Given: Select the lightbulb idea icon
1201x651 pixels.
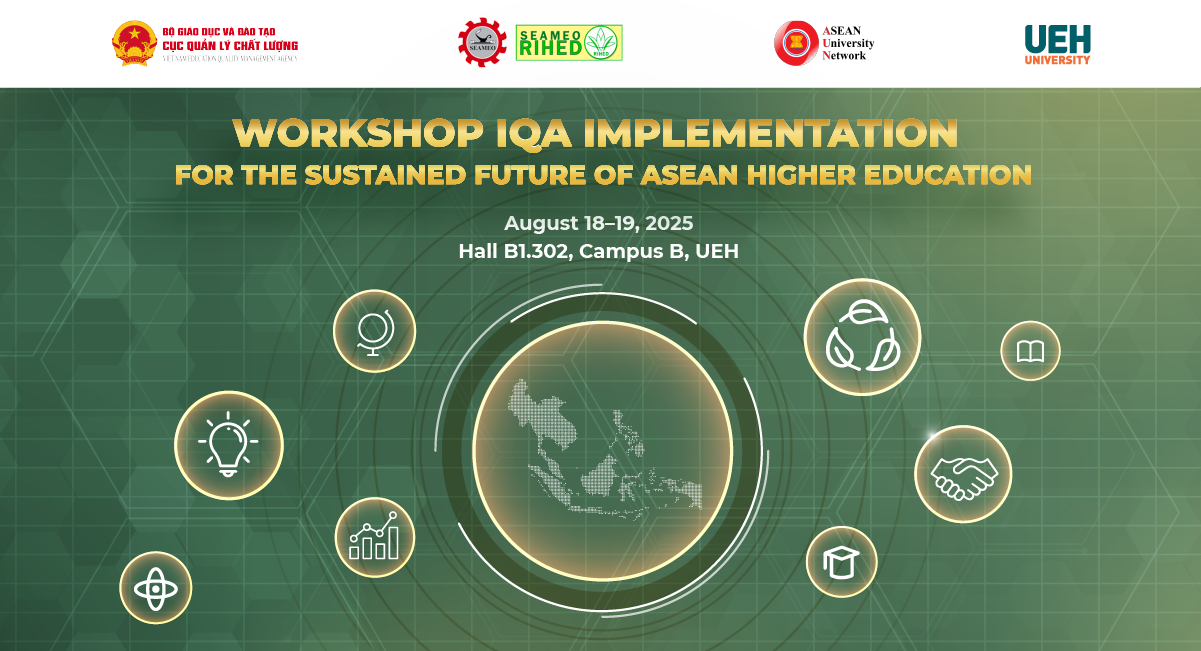Looking at the screenshot, I should pos(229,444).
